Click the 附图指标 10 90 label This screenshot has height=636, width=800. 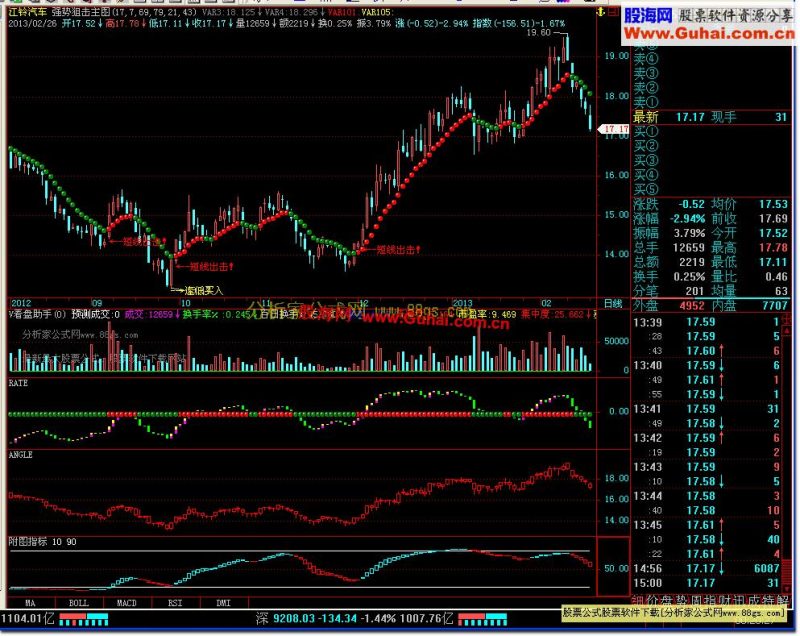(x=42, y=542)
